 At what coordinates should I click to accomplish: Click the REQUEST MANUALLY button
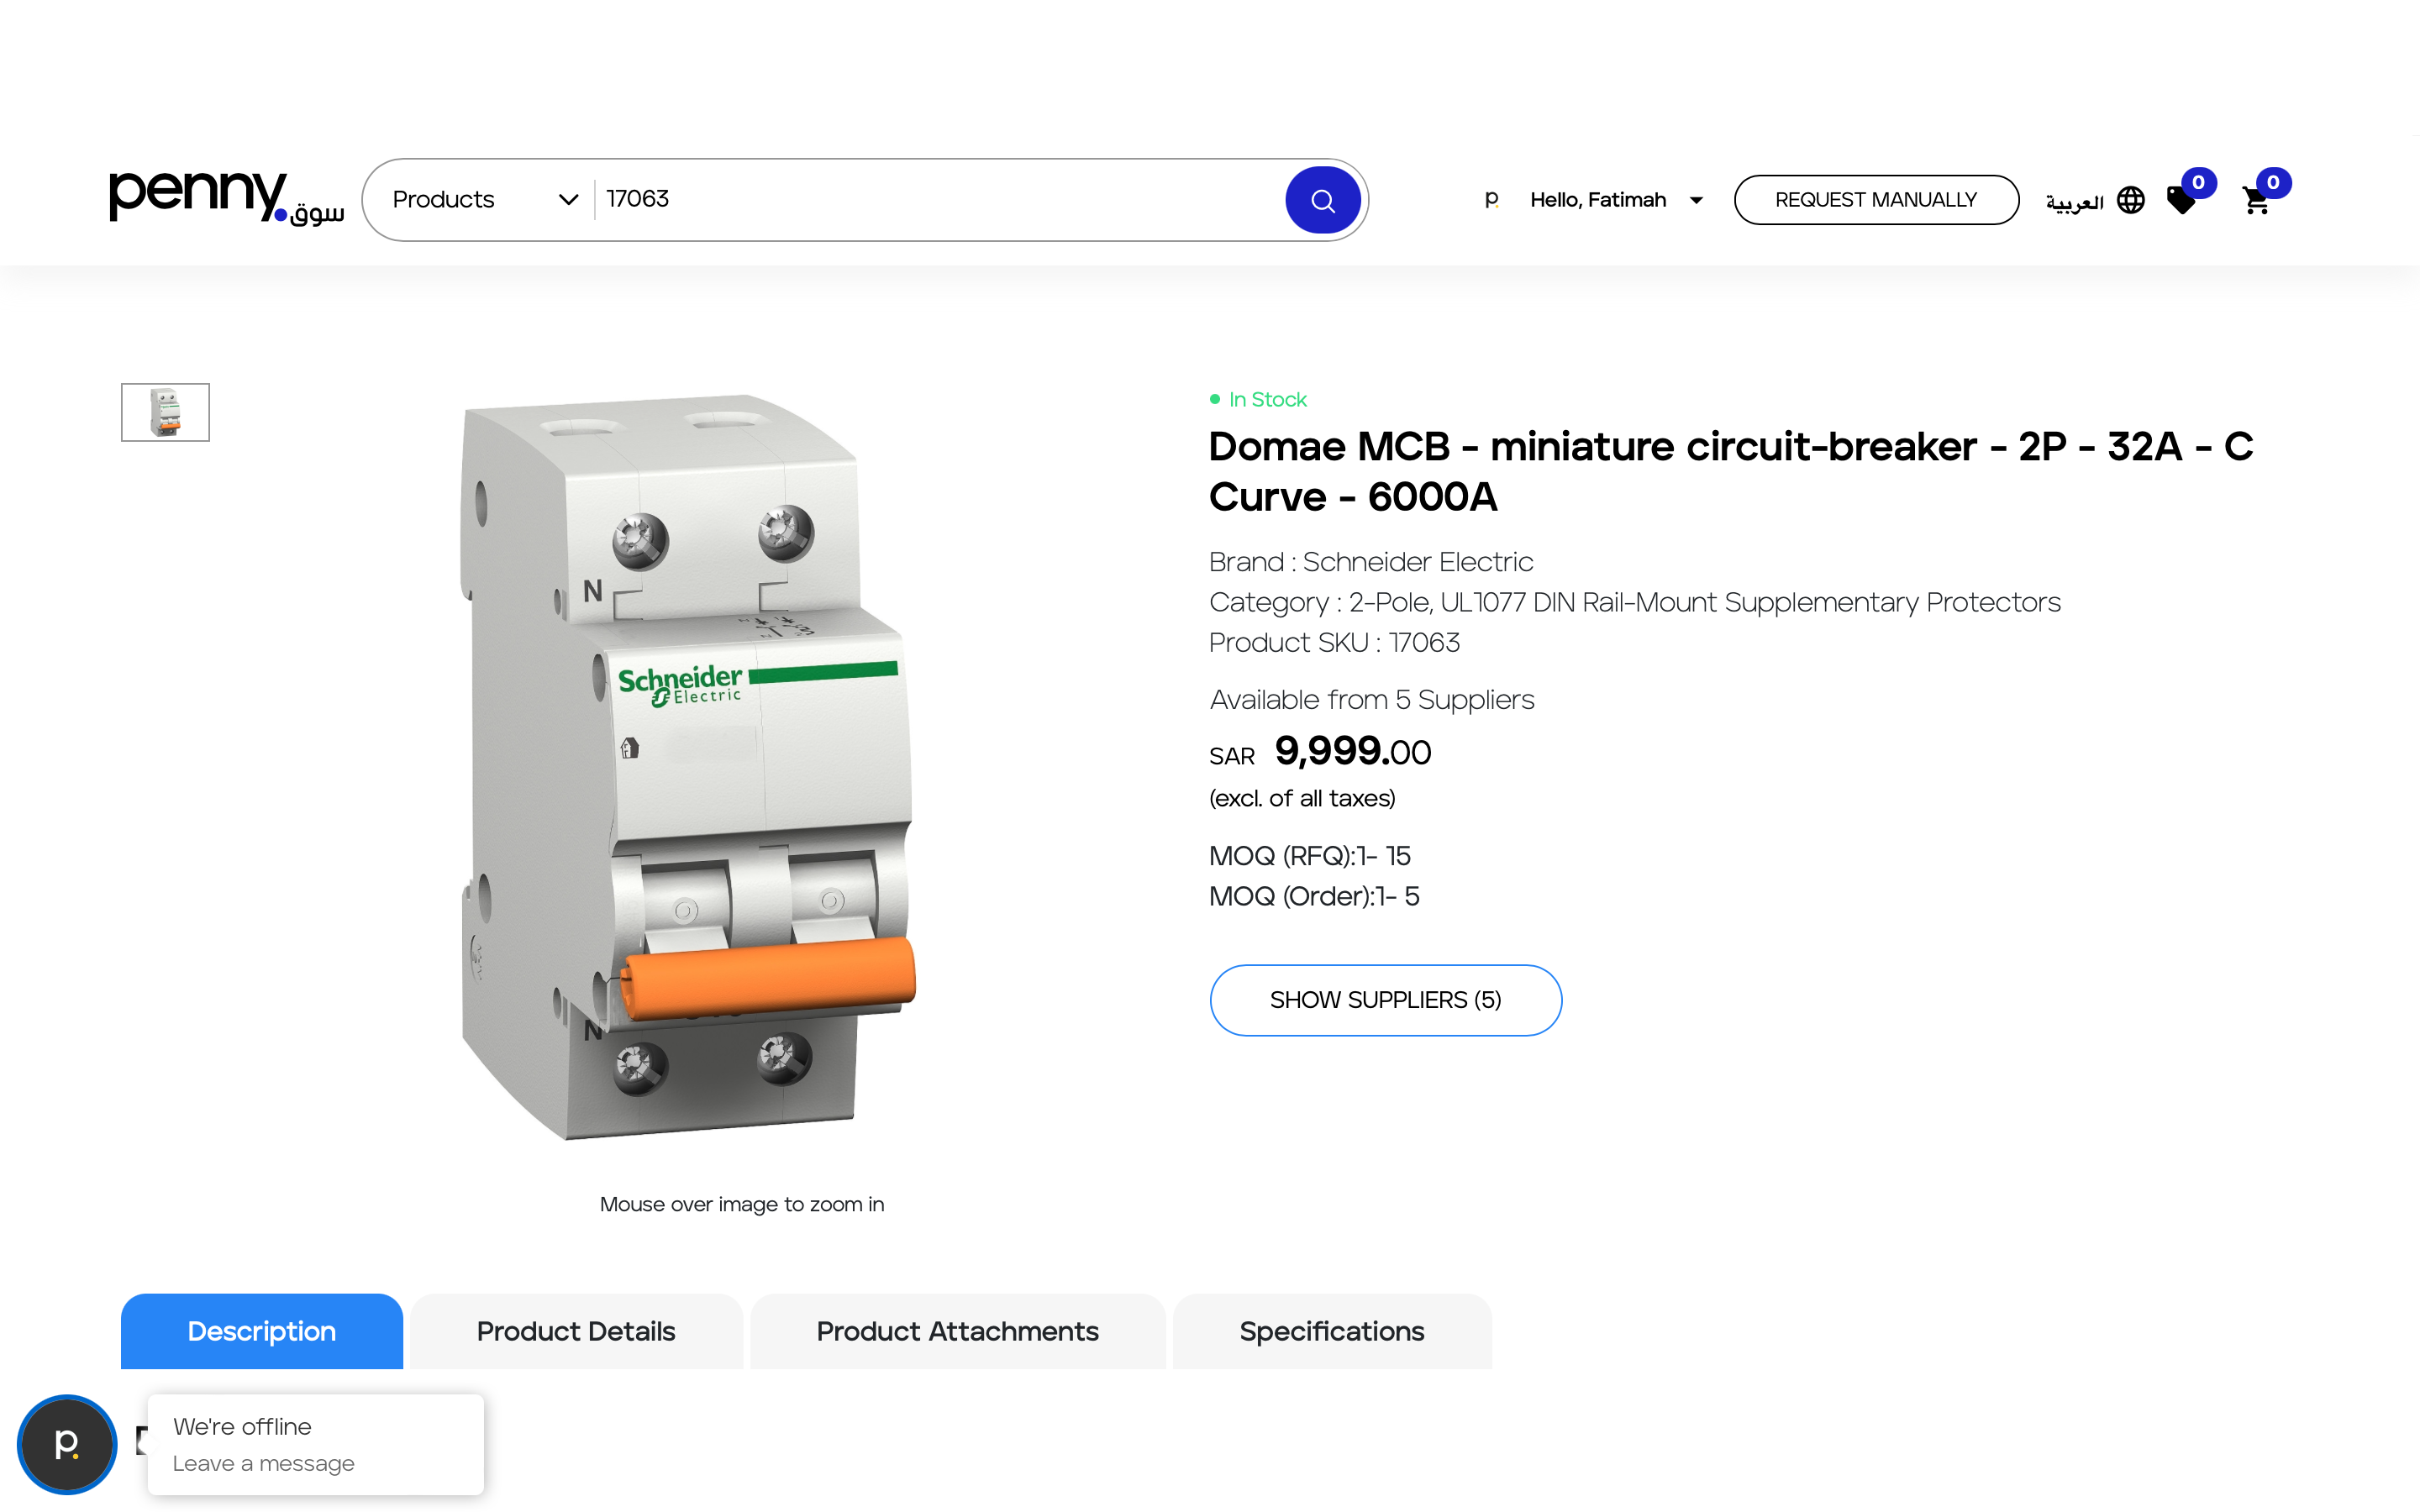1876,200
